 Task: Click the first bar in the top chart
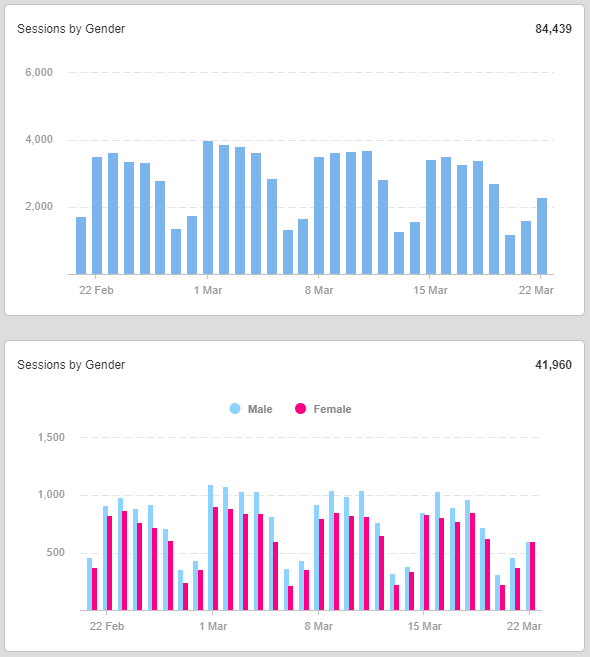[81, 246]
